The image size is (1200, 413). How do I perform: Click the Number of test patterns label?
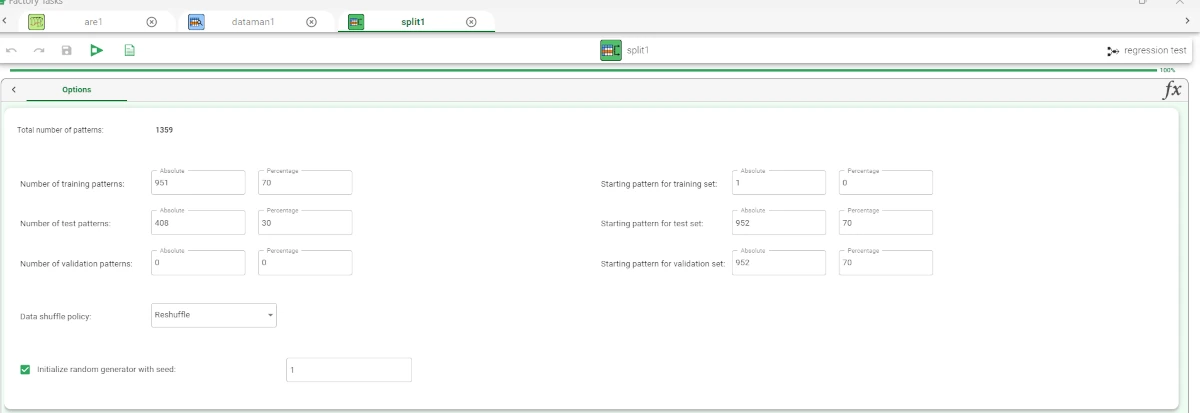click(65, 224)
